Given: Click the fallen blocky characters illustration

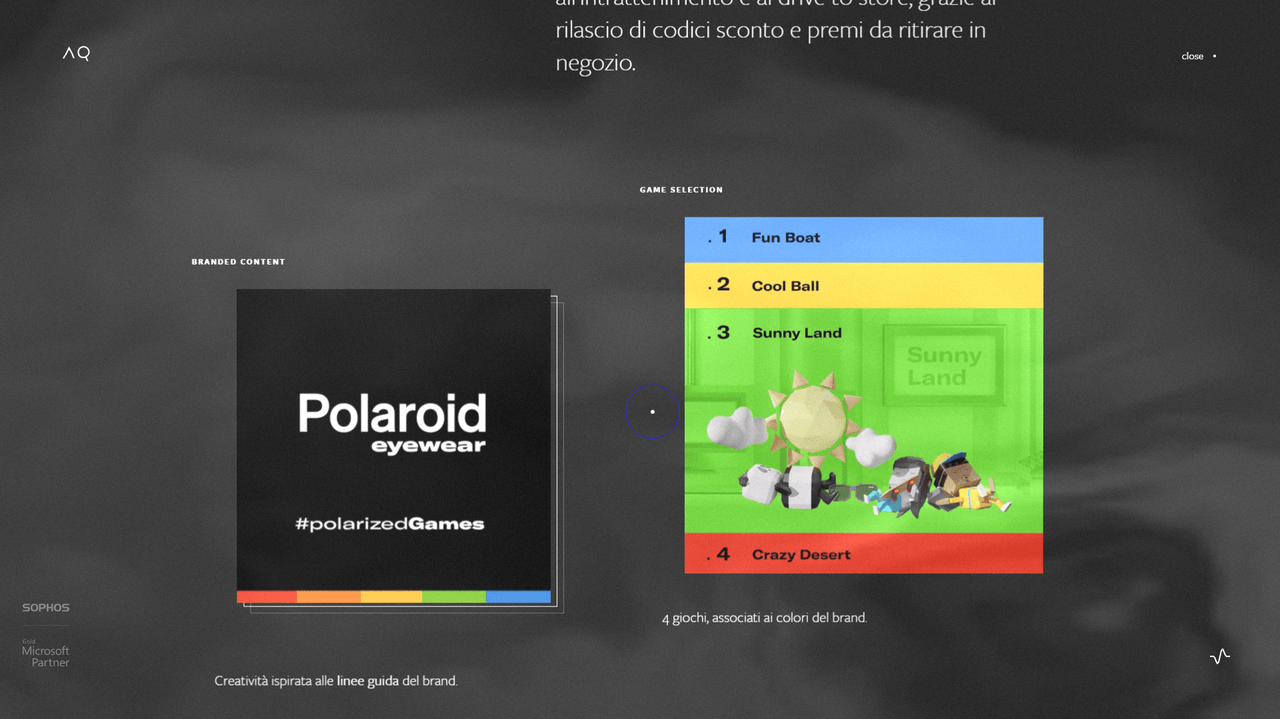Looking at the screenshot, I should [868, 487].
